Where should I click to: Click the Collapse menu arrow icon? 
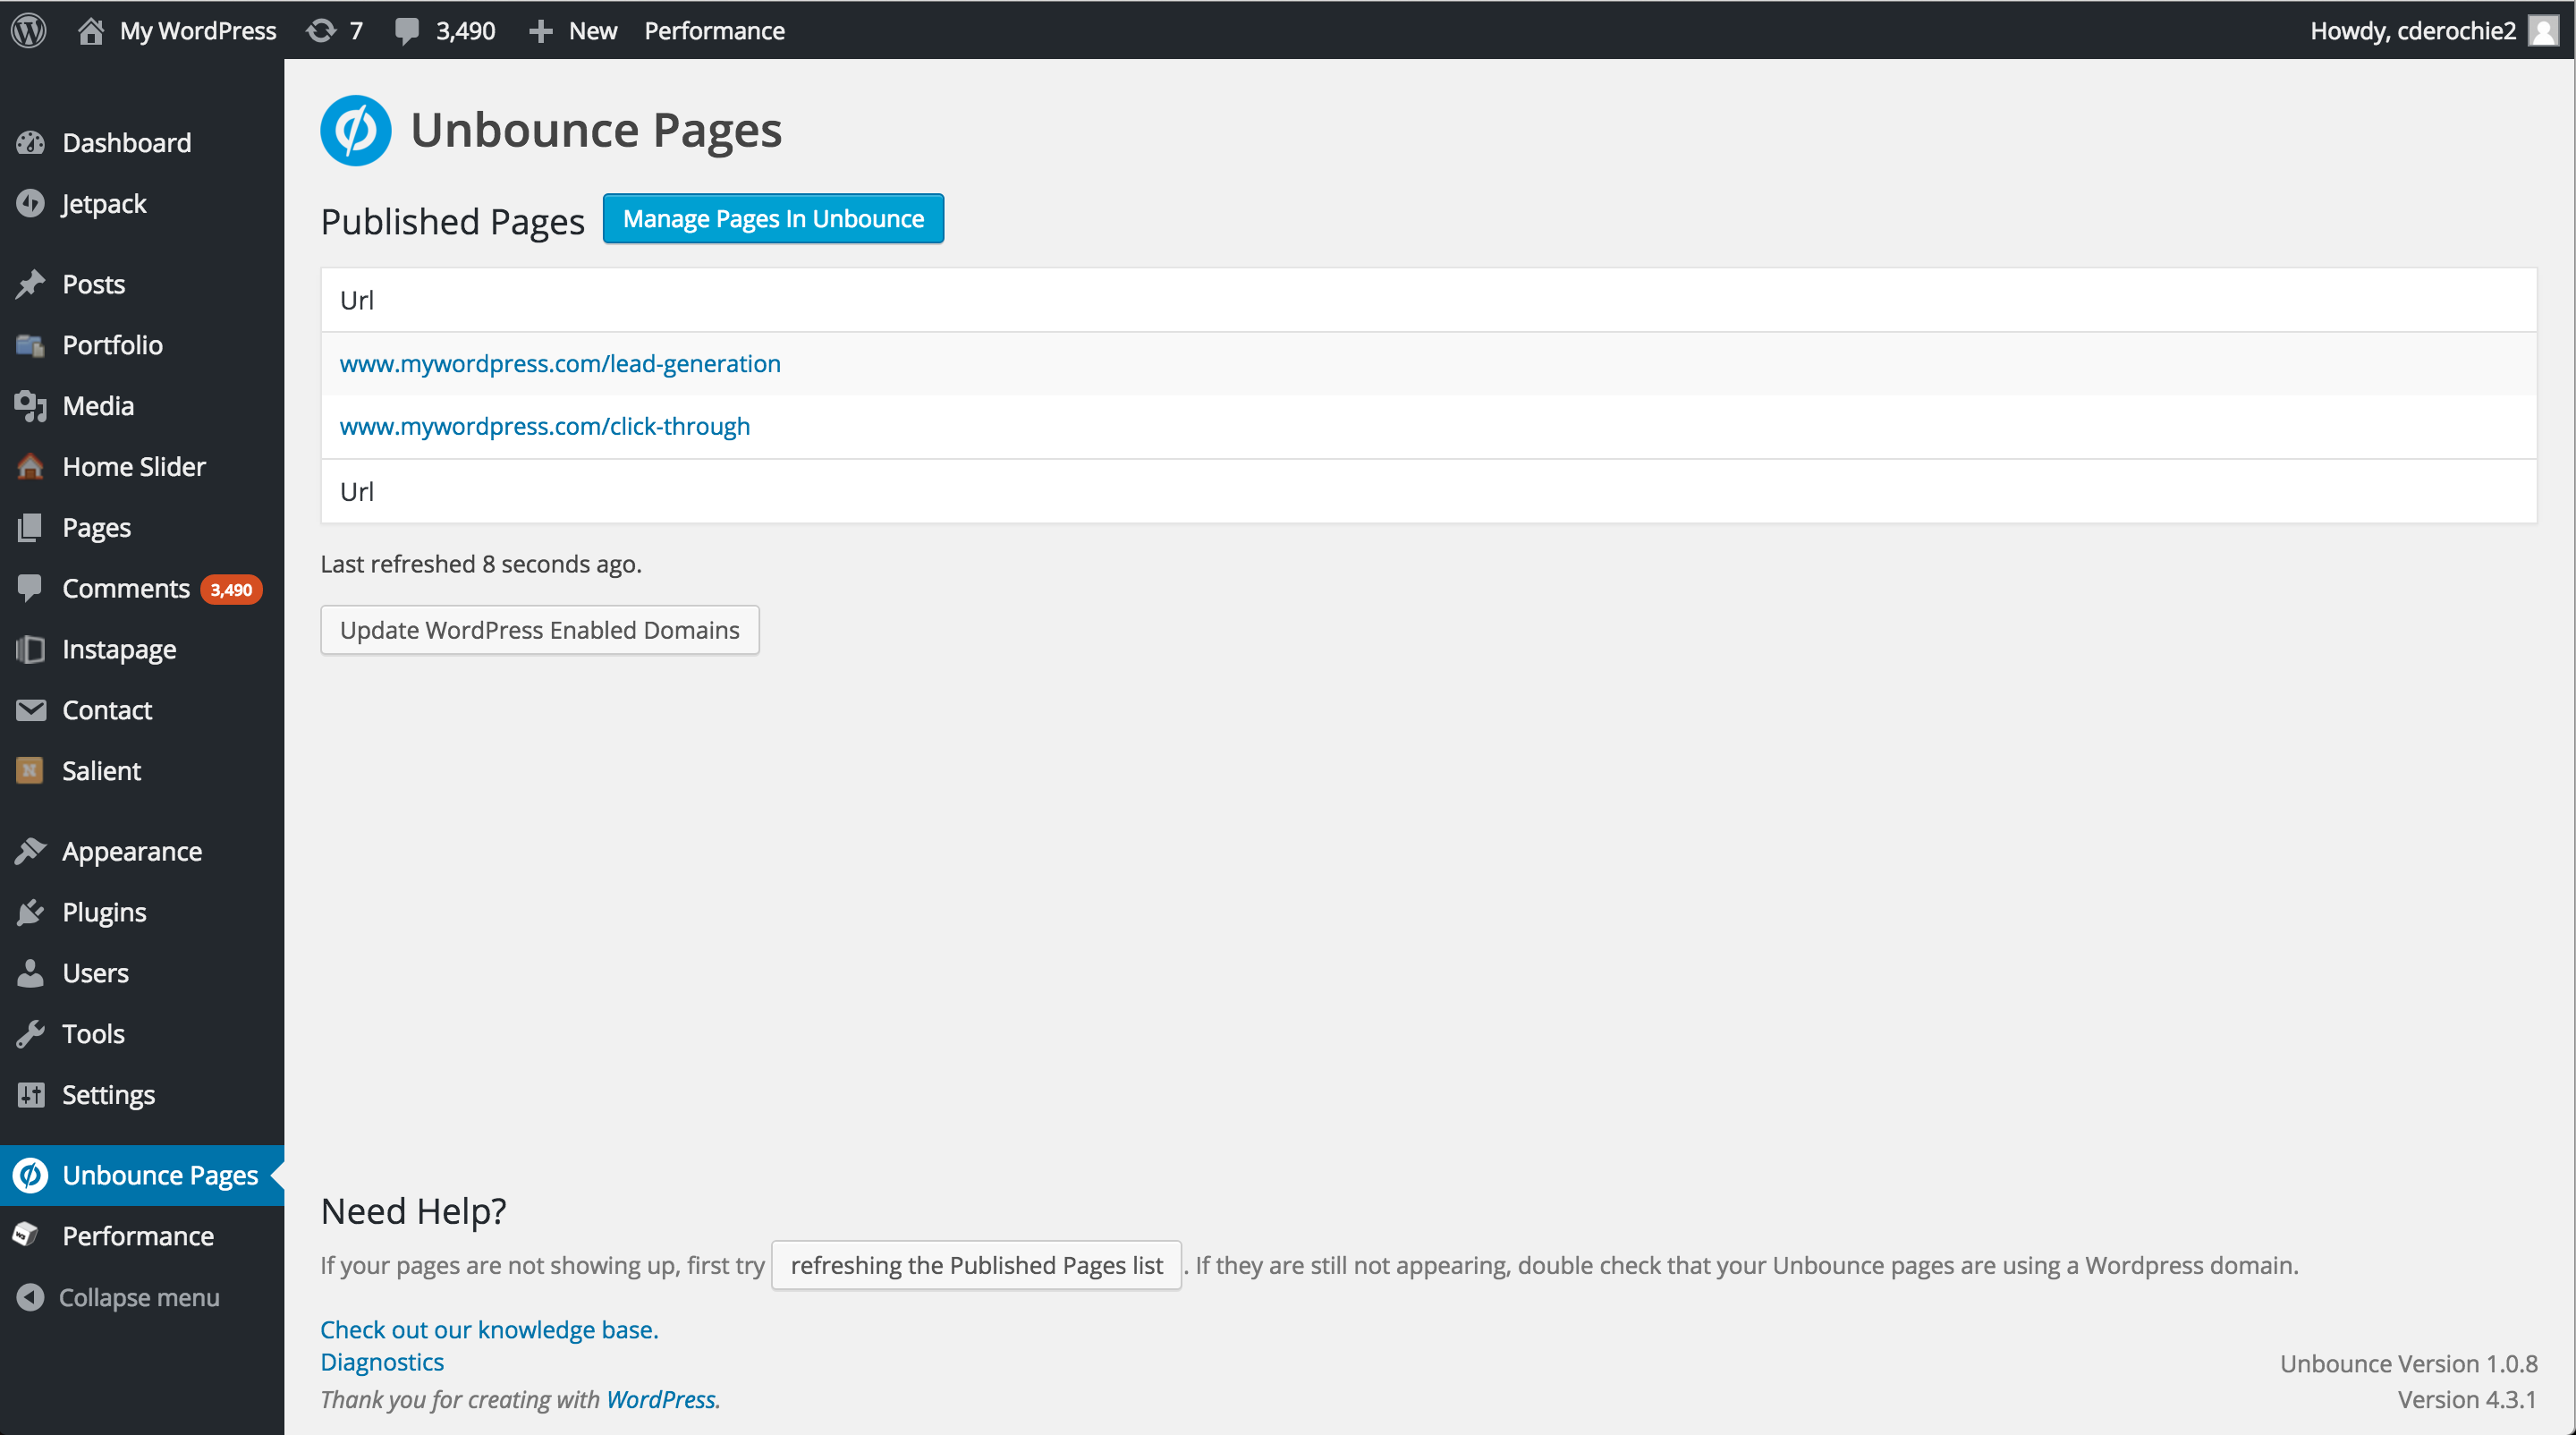[30, 1297]
